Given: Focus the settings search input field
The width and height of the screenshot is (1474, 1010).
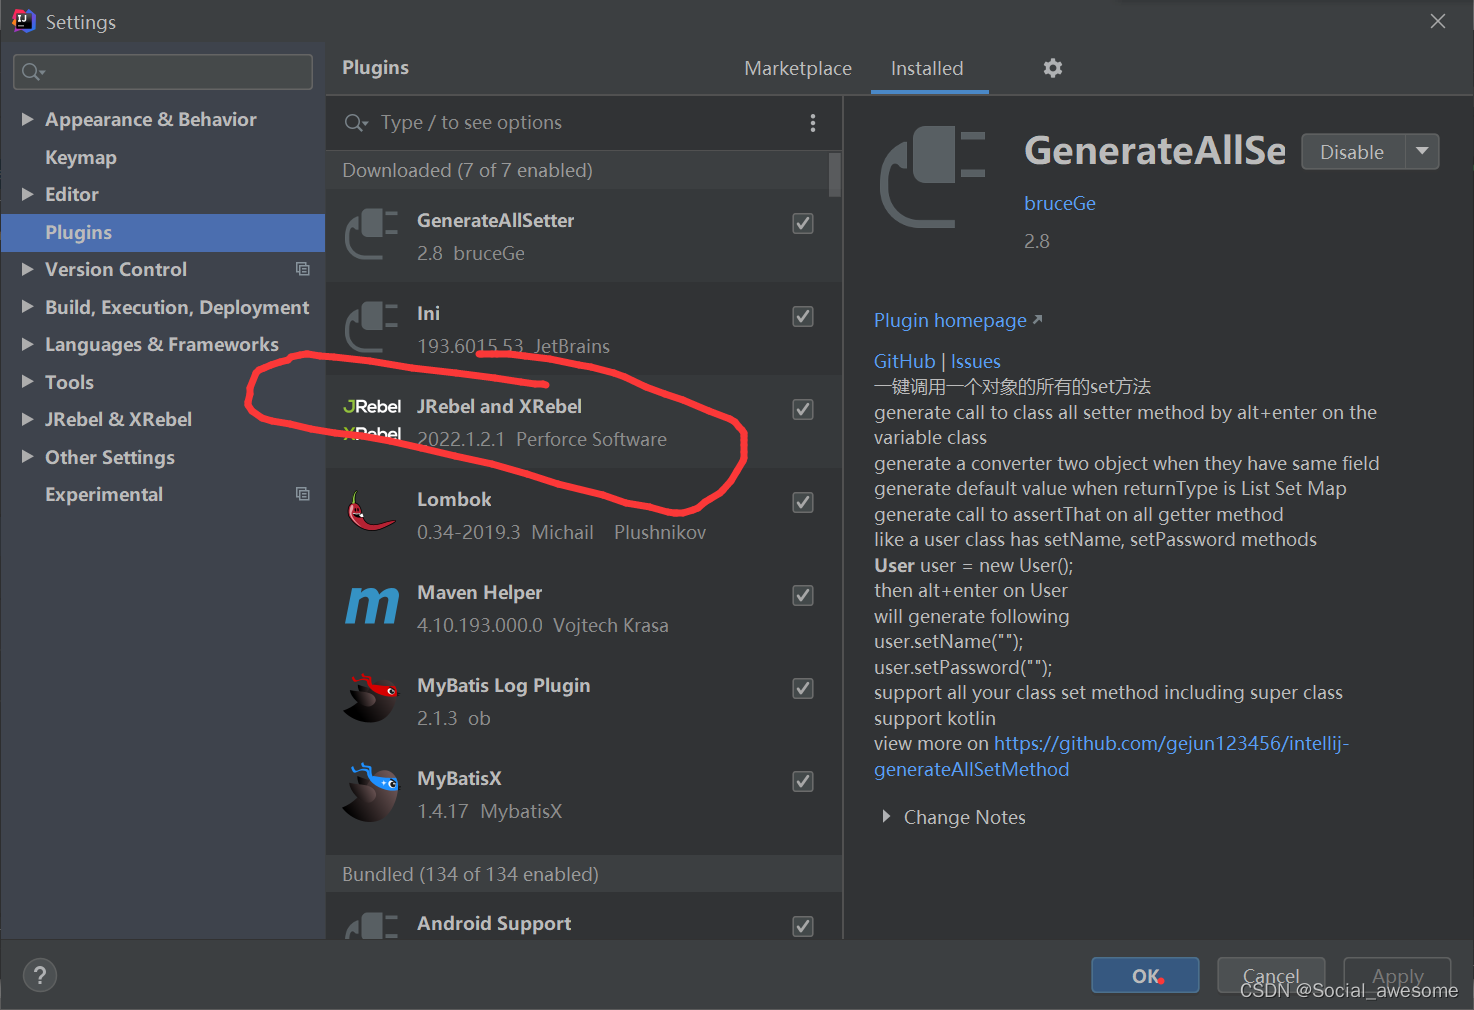Looking at the screenshot, I should point(163,72).
